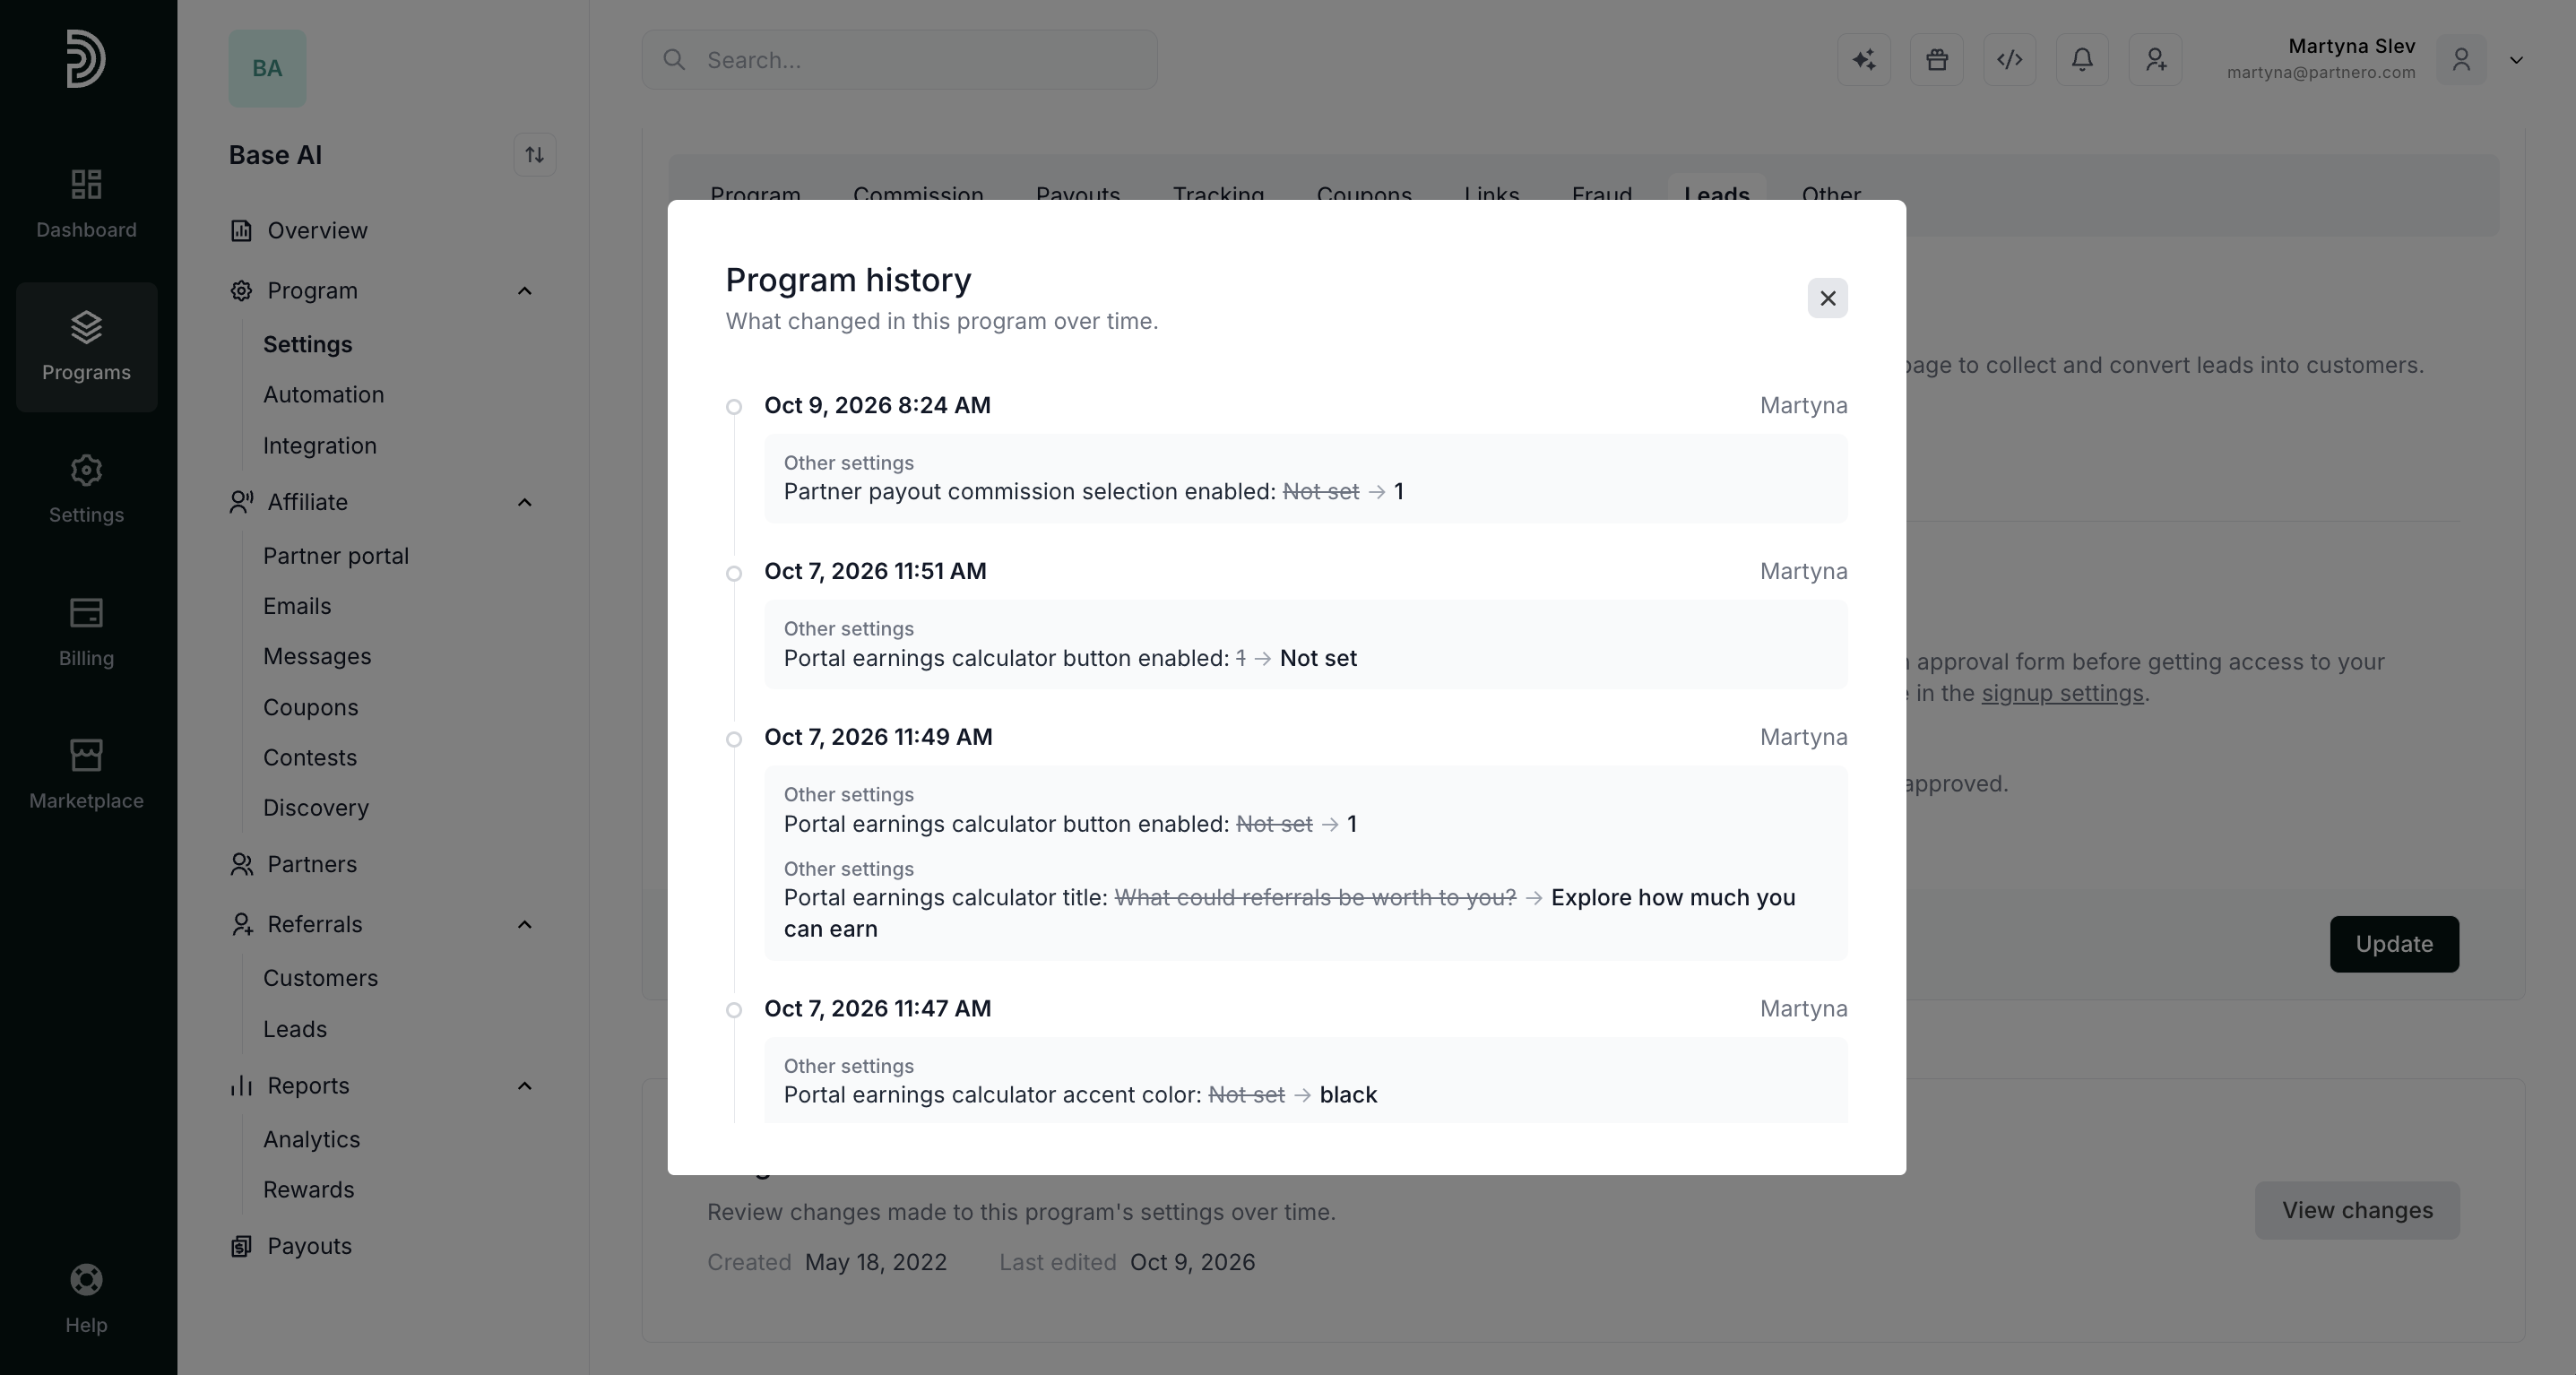Click the AI sparkle icon in header
This screenshot has width=2576, height=1375.
[1864, 60]
